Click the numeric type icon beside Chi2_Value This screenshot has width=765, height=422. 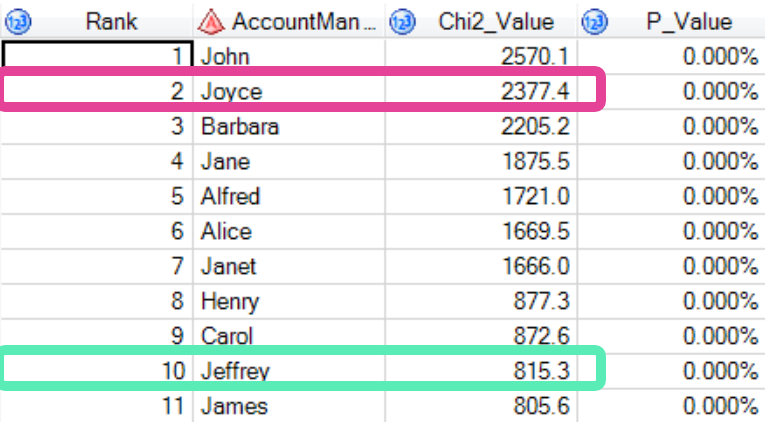point(403,21)
